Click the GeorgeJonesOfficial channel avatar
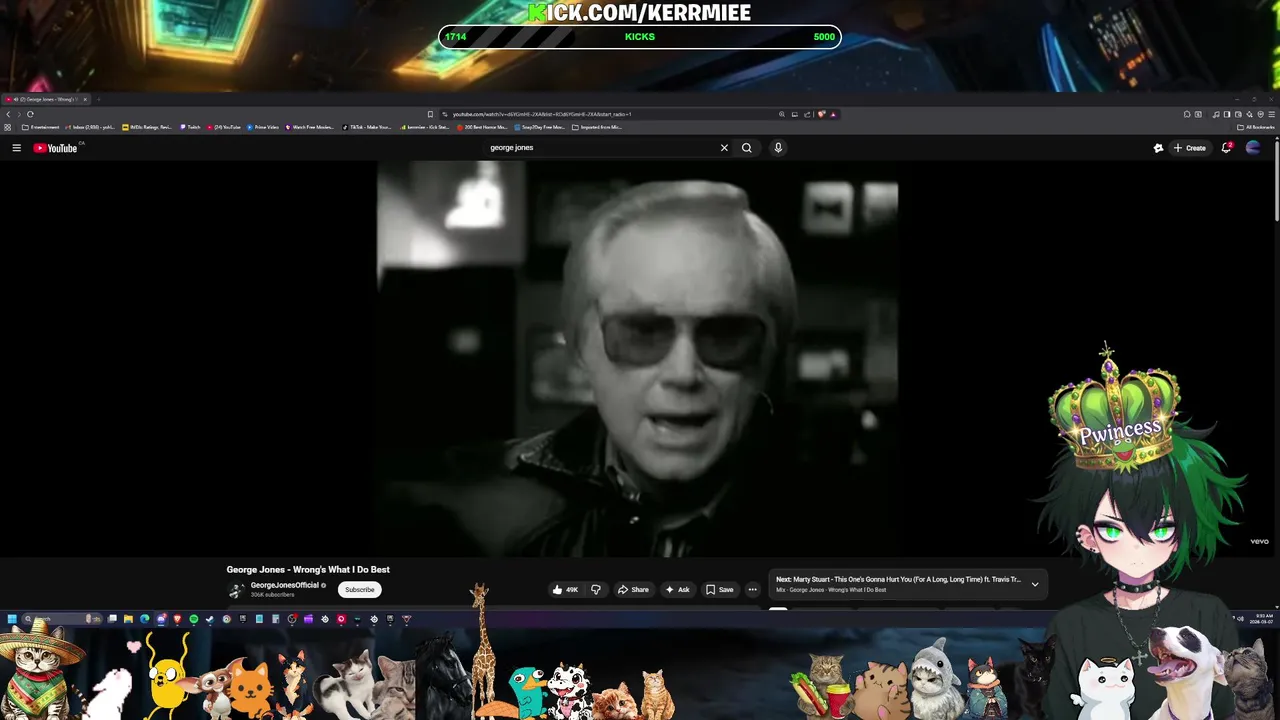Screen dimensions: 1280x720 (237, 590)
